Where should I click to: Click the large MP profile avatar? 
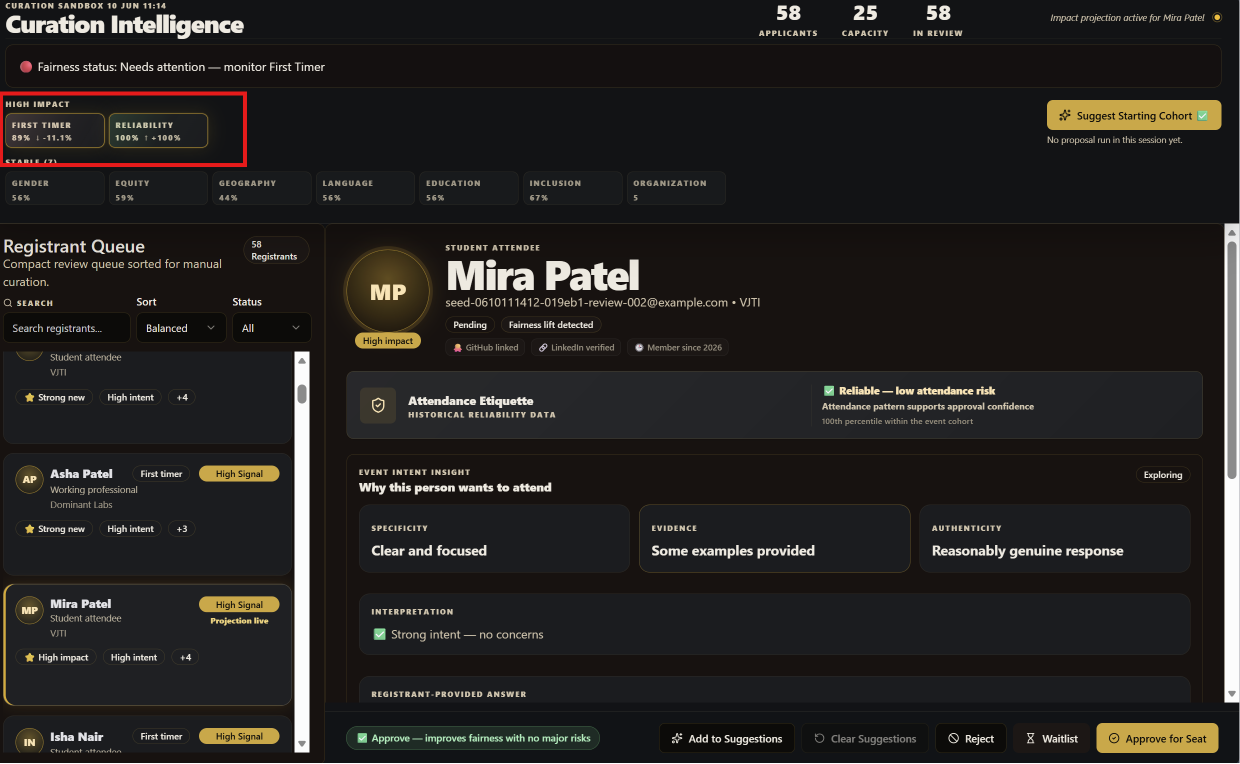tap(388, 292)
